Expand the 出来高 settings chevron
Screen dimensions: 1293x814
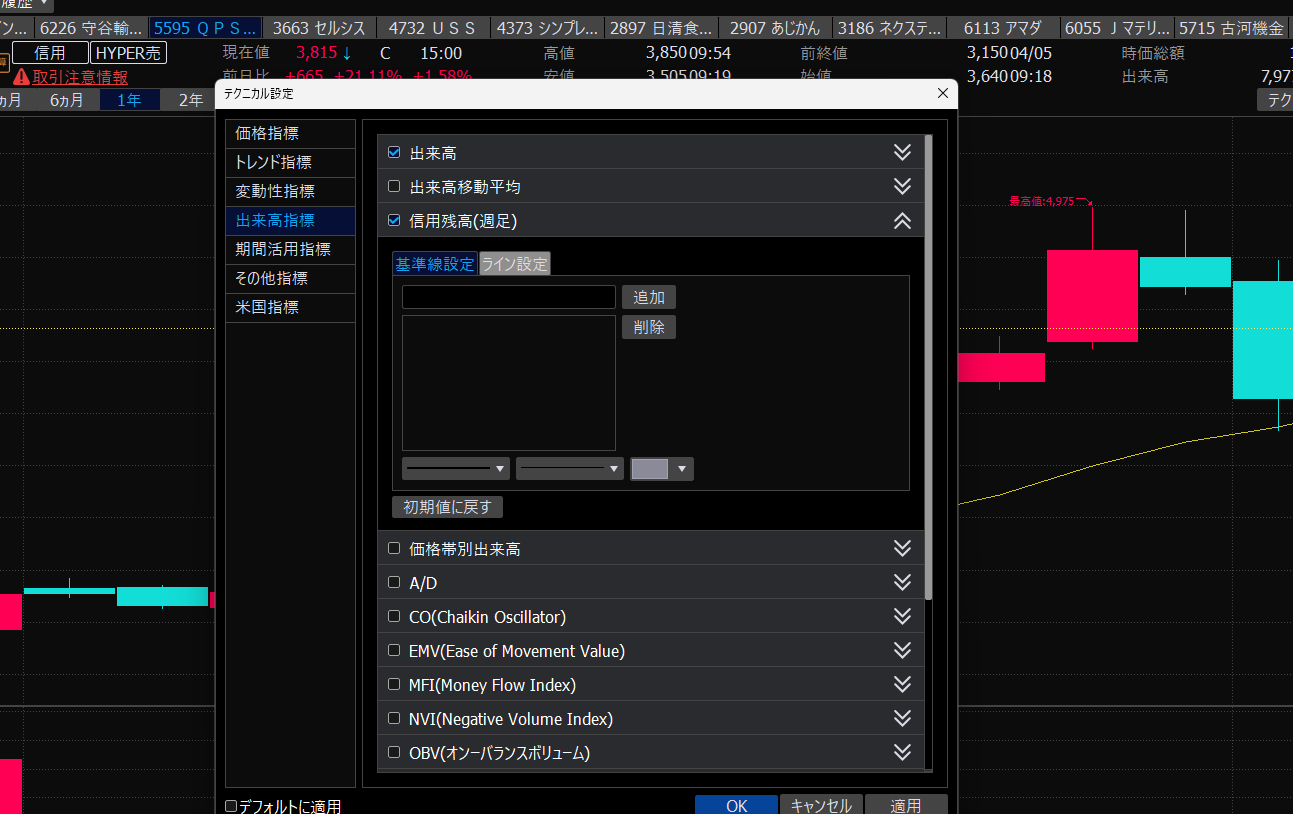(902, 152)
